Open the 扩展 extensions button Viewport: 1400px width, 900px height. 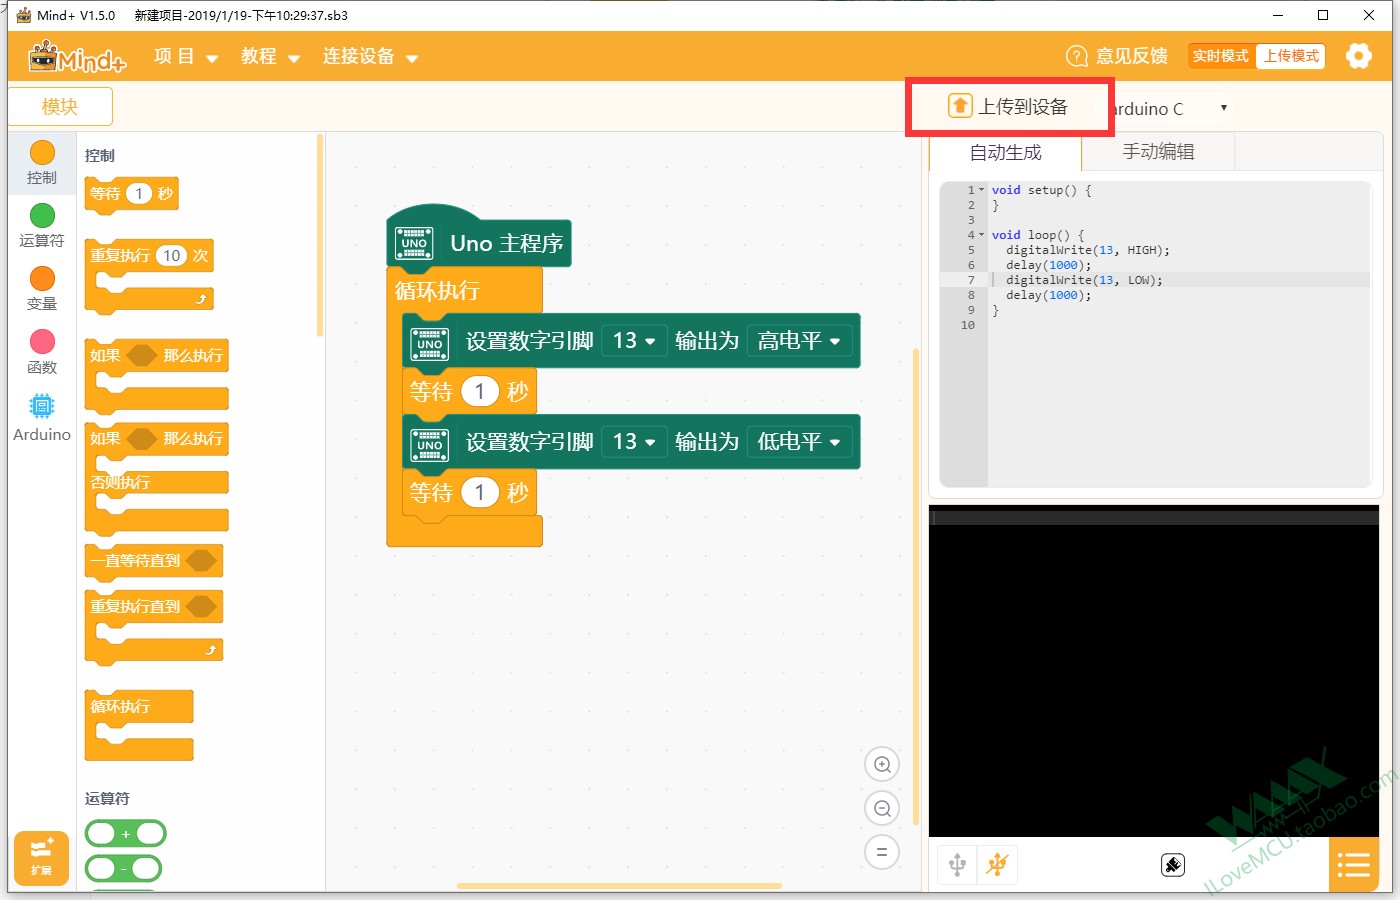[41, 858]
